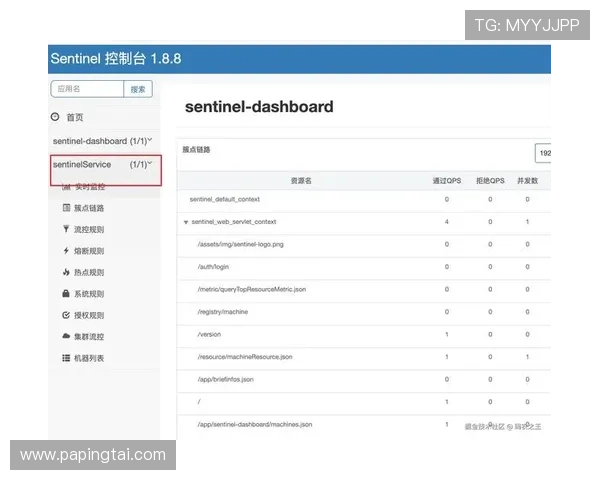
Task: Open 系统规则 lock icon
Action: pos(66,294)
